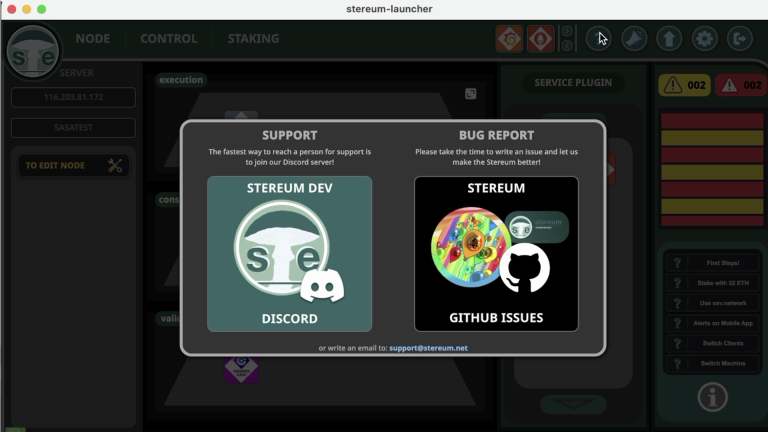Click the update arrow icon

(x=669, y=38)
